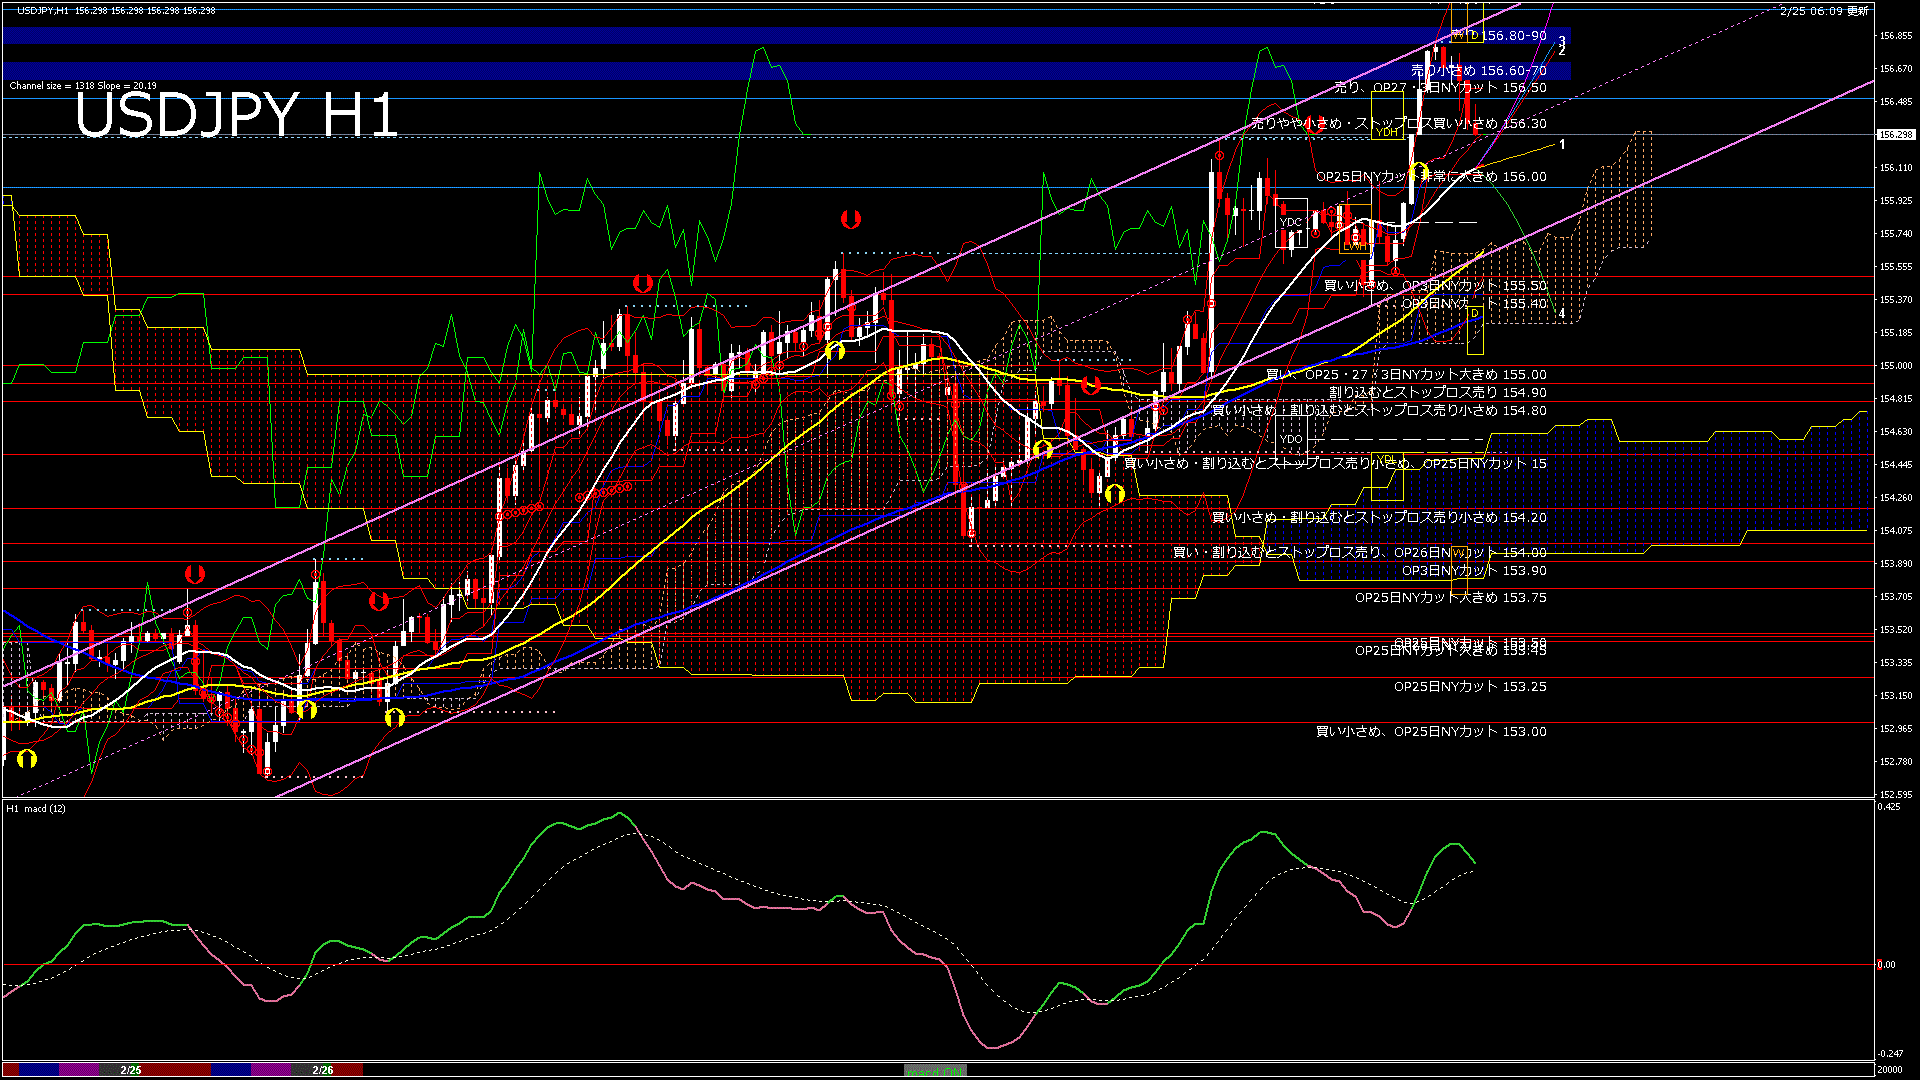Image resolution: width=1920 pixels, height=1080 pixels.
Task: Click the 2/26 date segment on session bar
Action: coord(322,1070)
